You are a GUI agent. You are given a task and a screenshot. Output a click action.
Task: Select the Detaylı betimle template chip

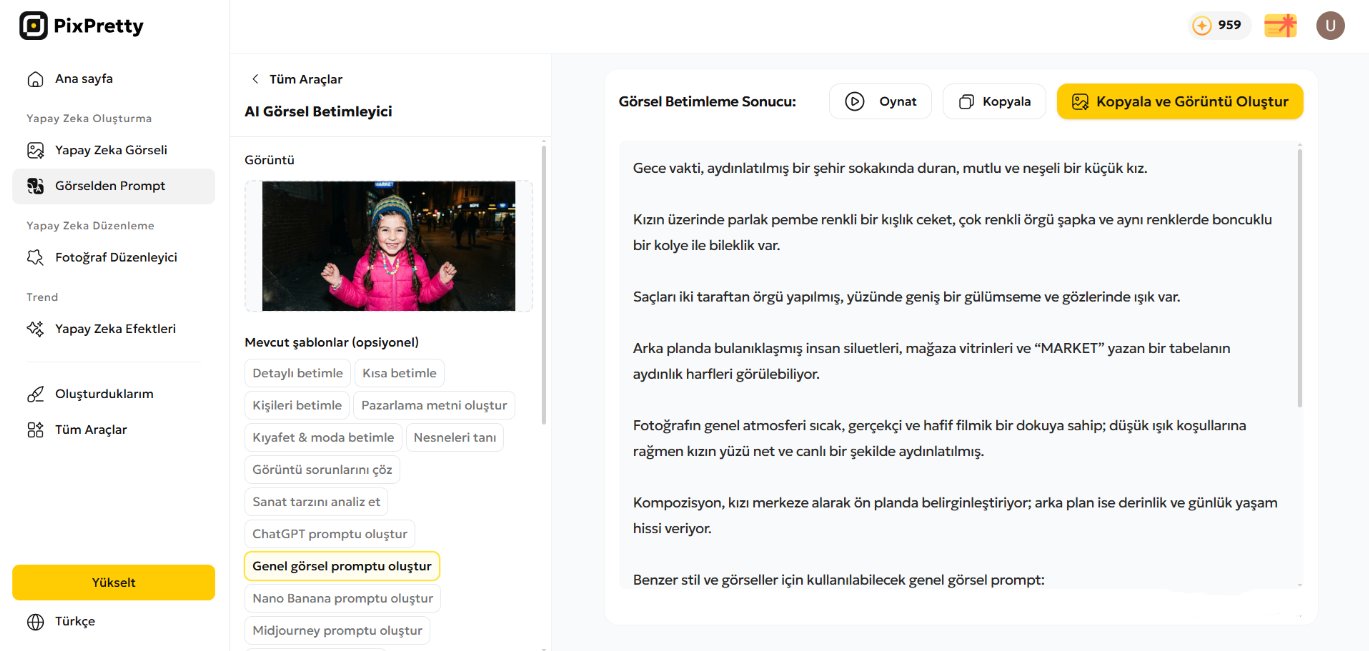click(x=297, y=372)
